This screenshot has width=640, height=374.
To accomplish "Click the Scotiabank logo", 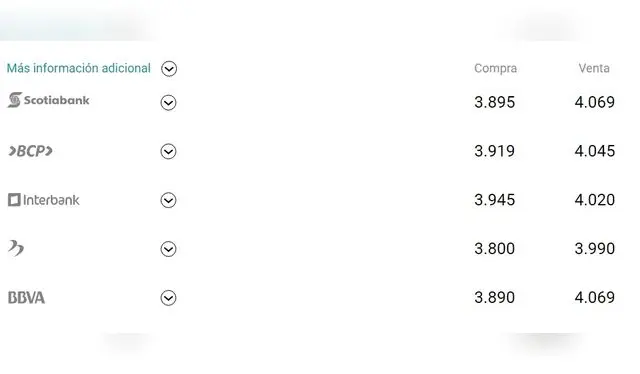I will point(49,100).
